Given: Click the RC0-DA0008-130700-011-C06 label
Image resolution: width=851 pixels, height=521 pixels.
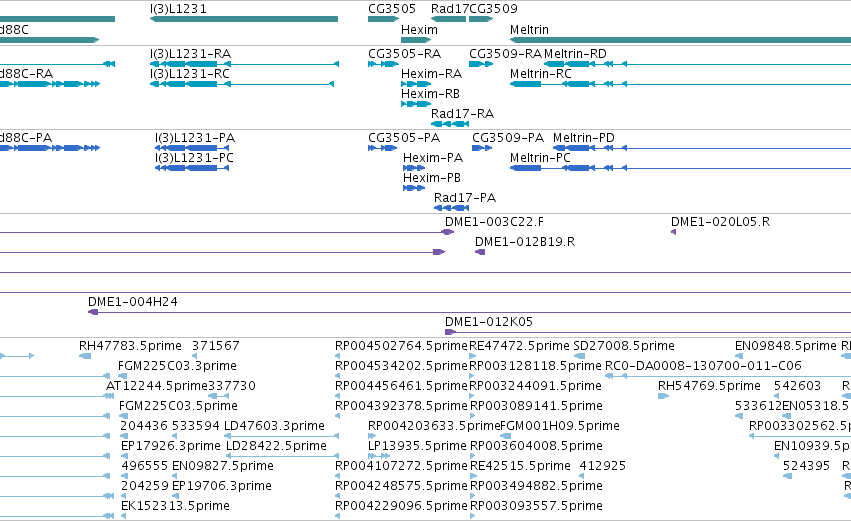Looking at the screenshot, I should coord(703,366).
